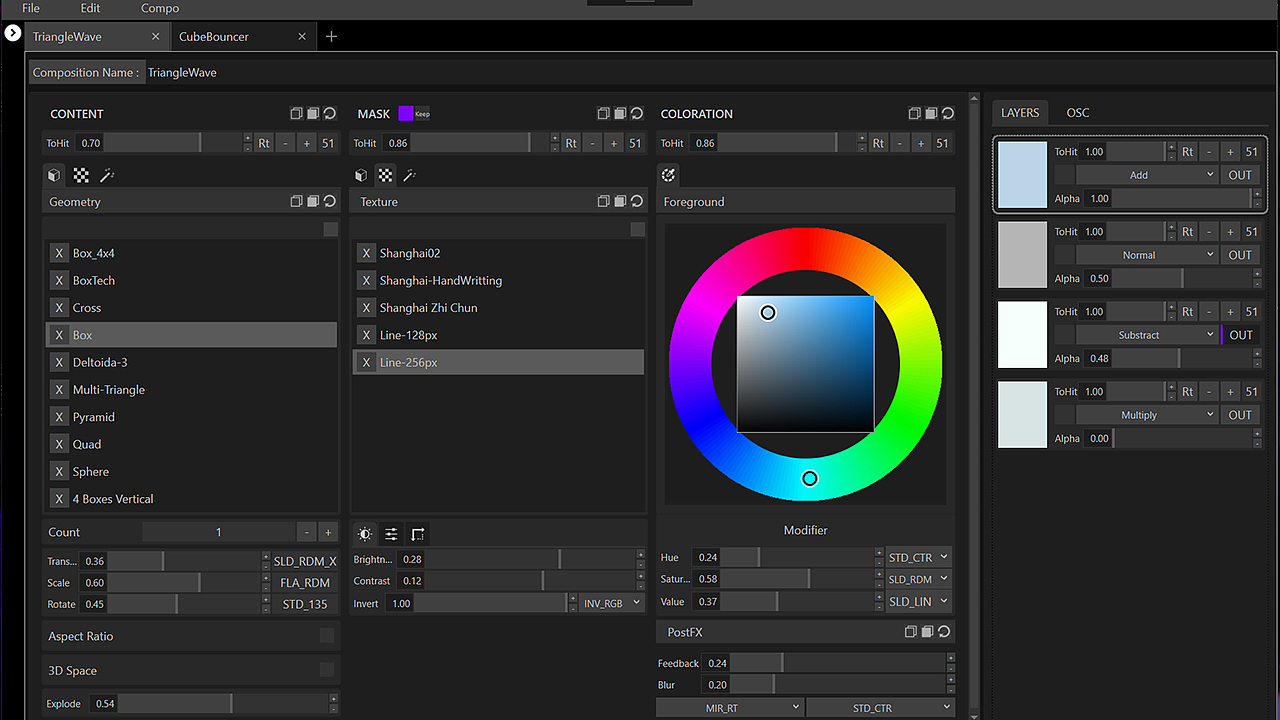Change the Multiply blend mode dropdown
Image resolution: width=1280 pixels, height=720 pixels.
(1147, 415)
